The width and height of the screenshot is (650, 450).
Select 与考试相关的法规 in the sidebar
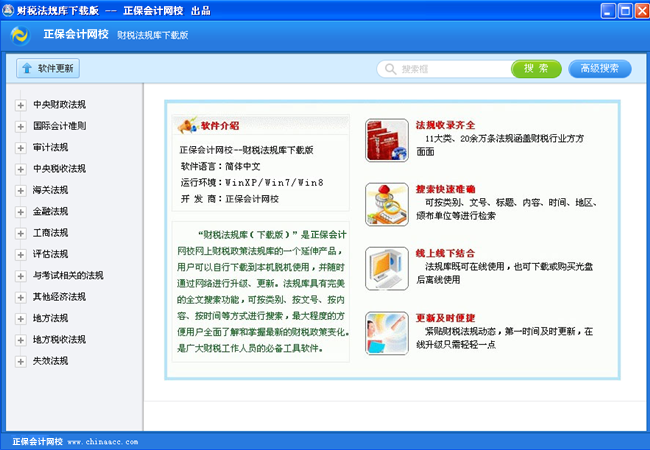(67, 275)
